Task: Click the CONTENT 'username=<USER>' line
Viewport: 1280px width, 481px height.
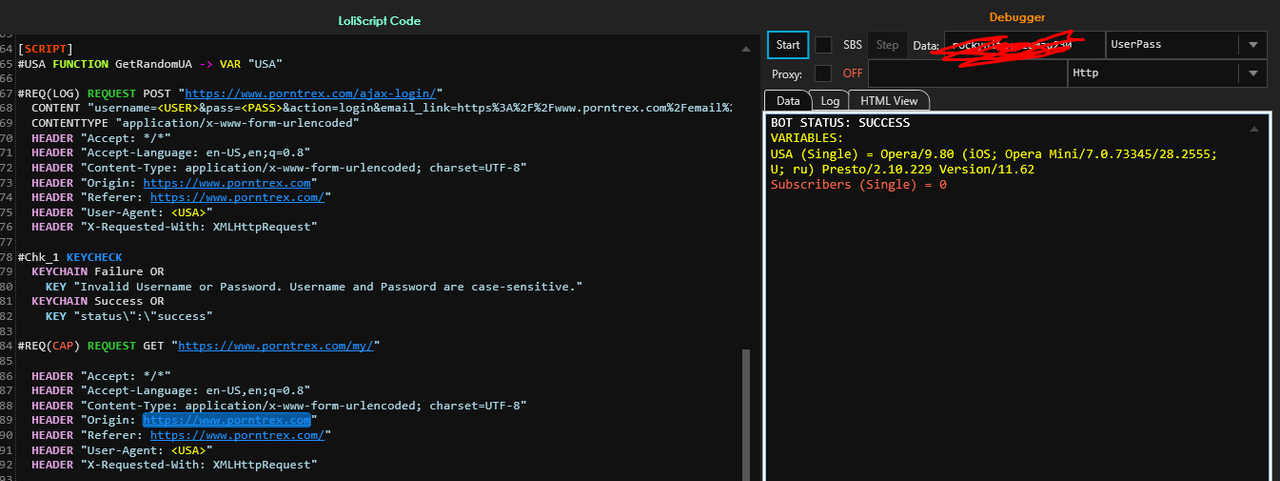Action: coord(381,108)
